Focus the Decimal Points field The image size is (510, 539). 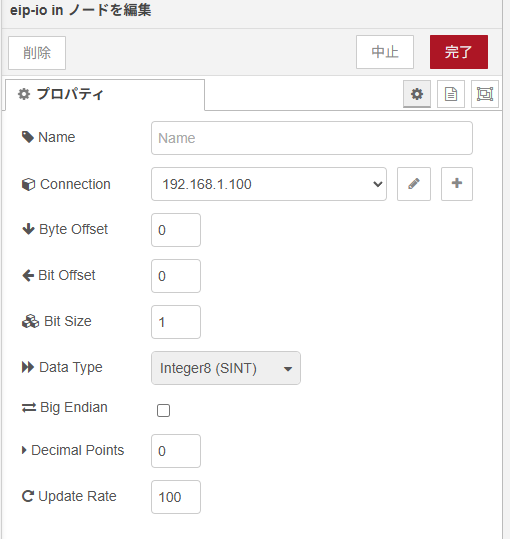click(x=176, y=451)
